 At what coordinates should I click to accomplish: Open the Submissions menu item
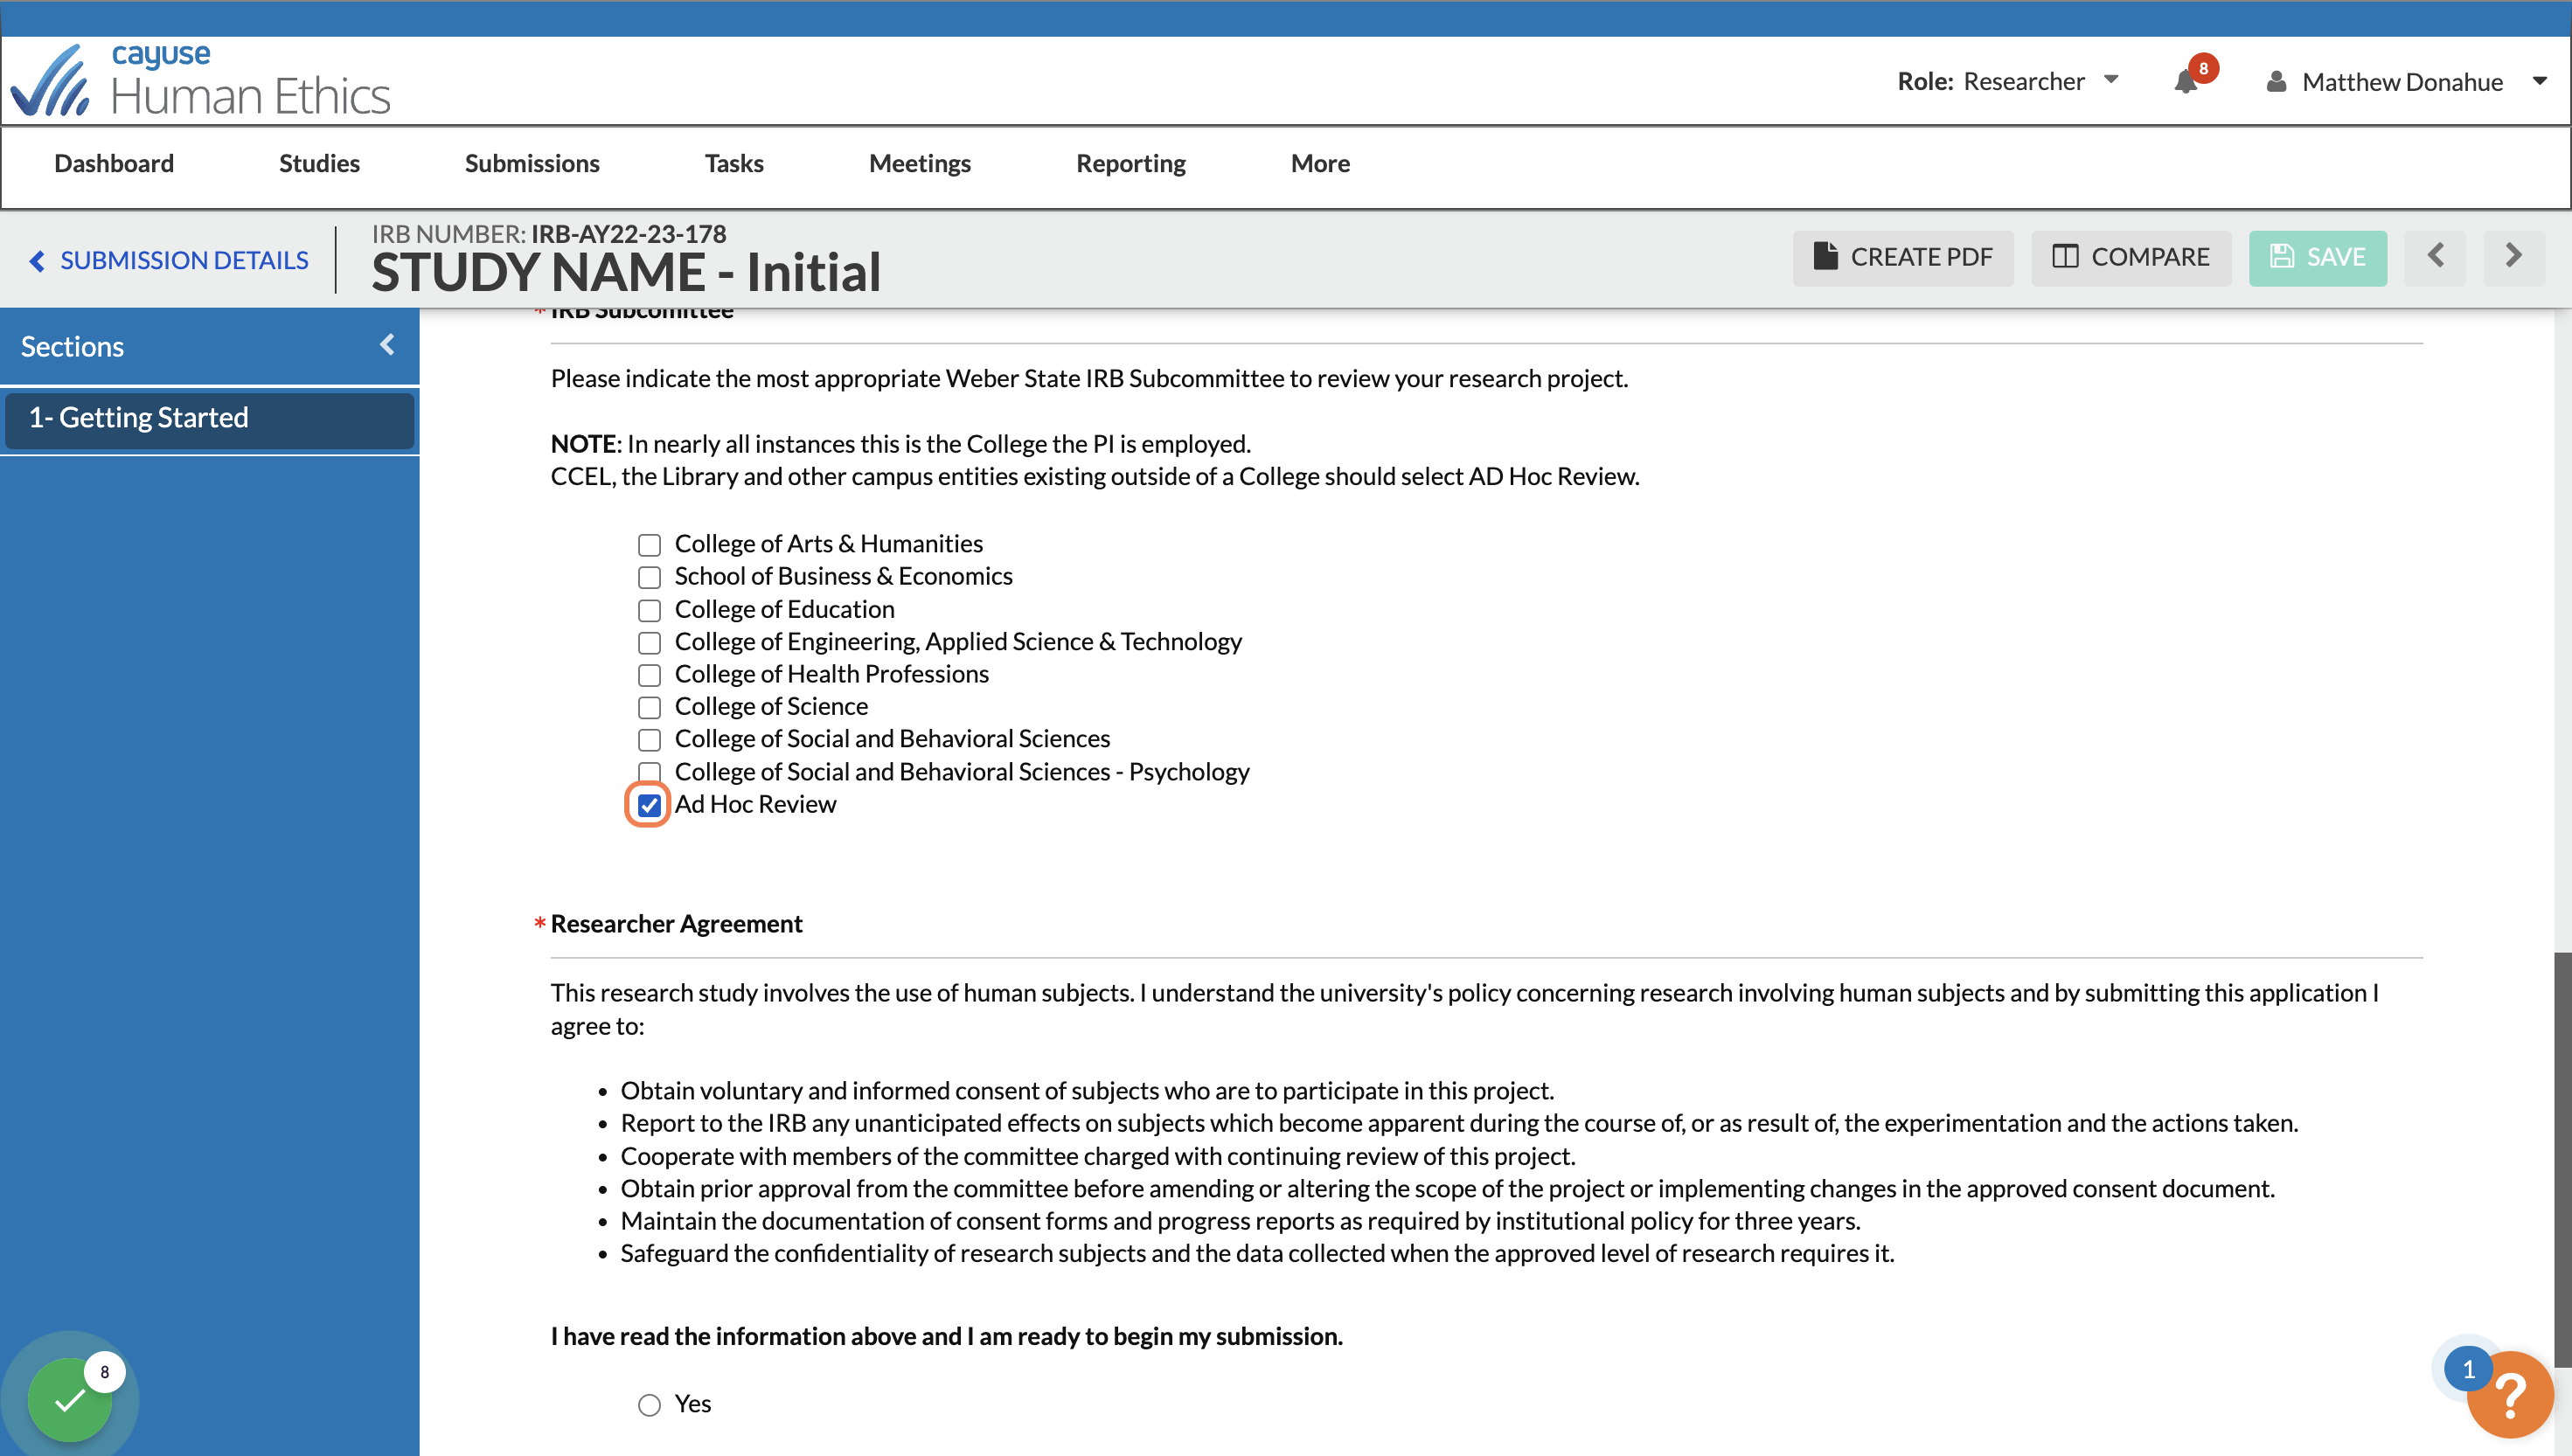(x=532, y=163)
